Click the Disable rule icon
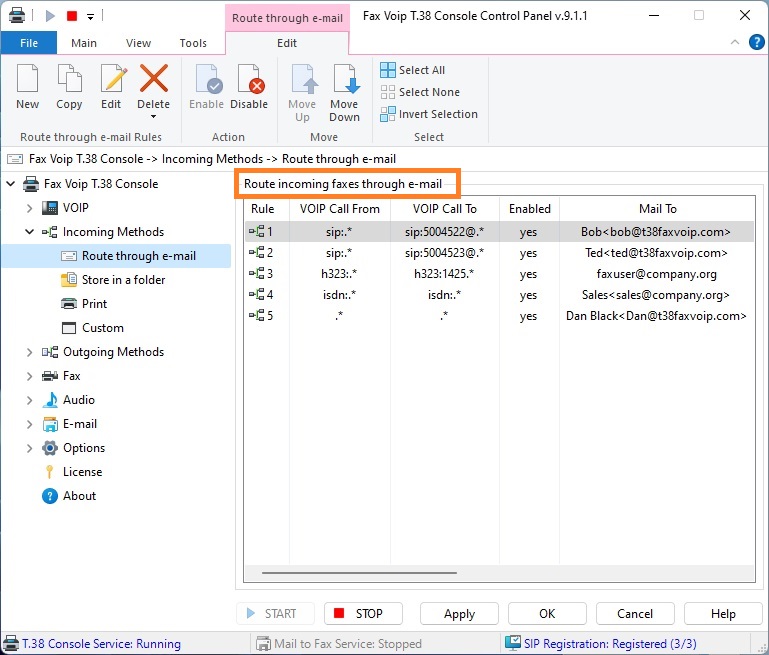 pos(251,78)
